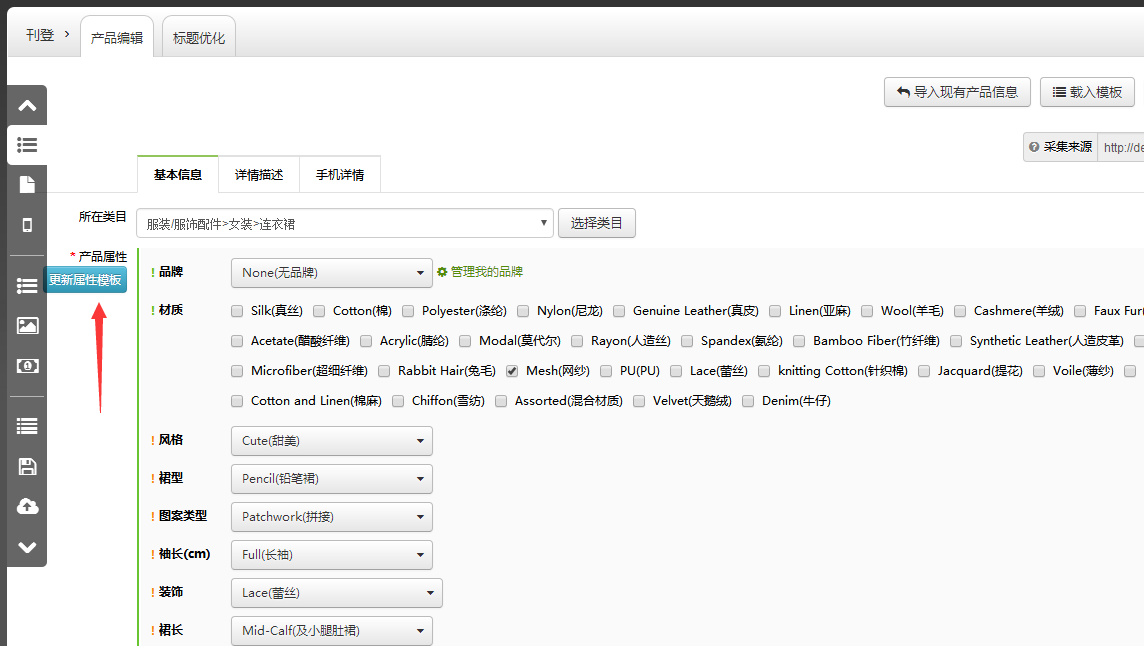Check the Silk(真丝) material checkbox

point(237,311)
